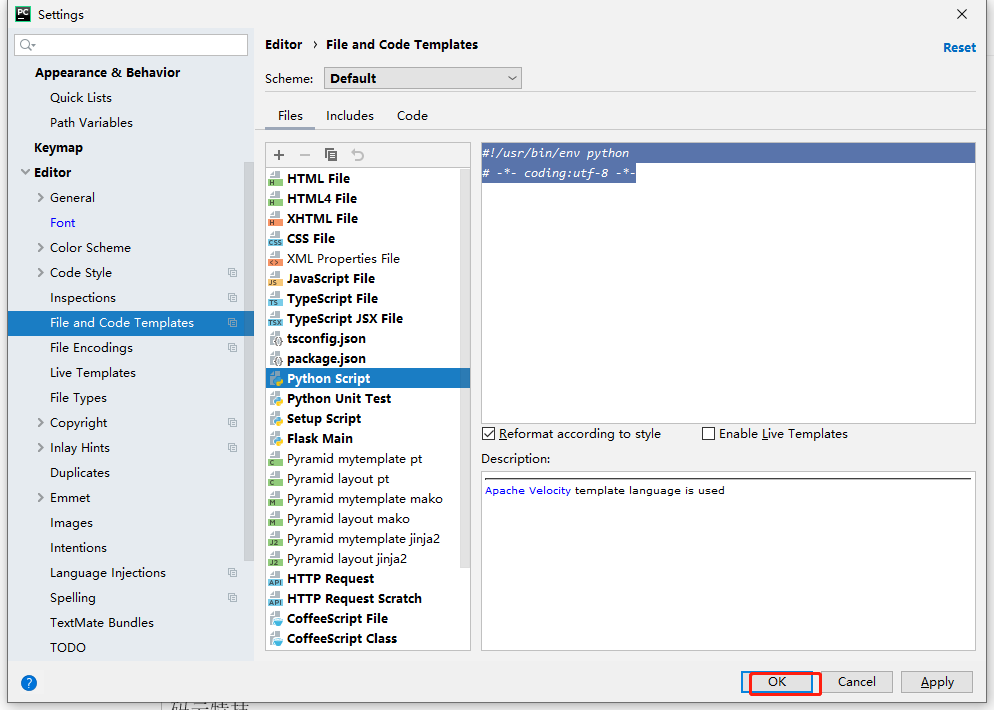Viewport: 994px width, 710px height.
Task: Click the project-level icon beside File Encodings
Action: pyautogui.click(x=233, y=348)
